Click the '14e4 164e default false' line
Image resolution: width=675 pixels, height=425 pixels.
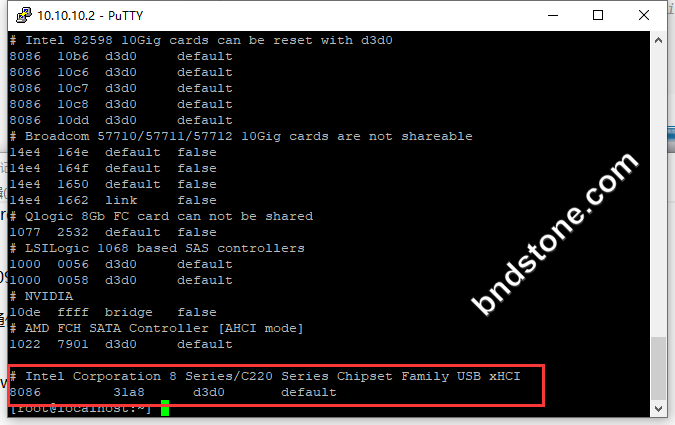pos(113,152)
